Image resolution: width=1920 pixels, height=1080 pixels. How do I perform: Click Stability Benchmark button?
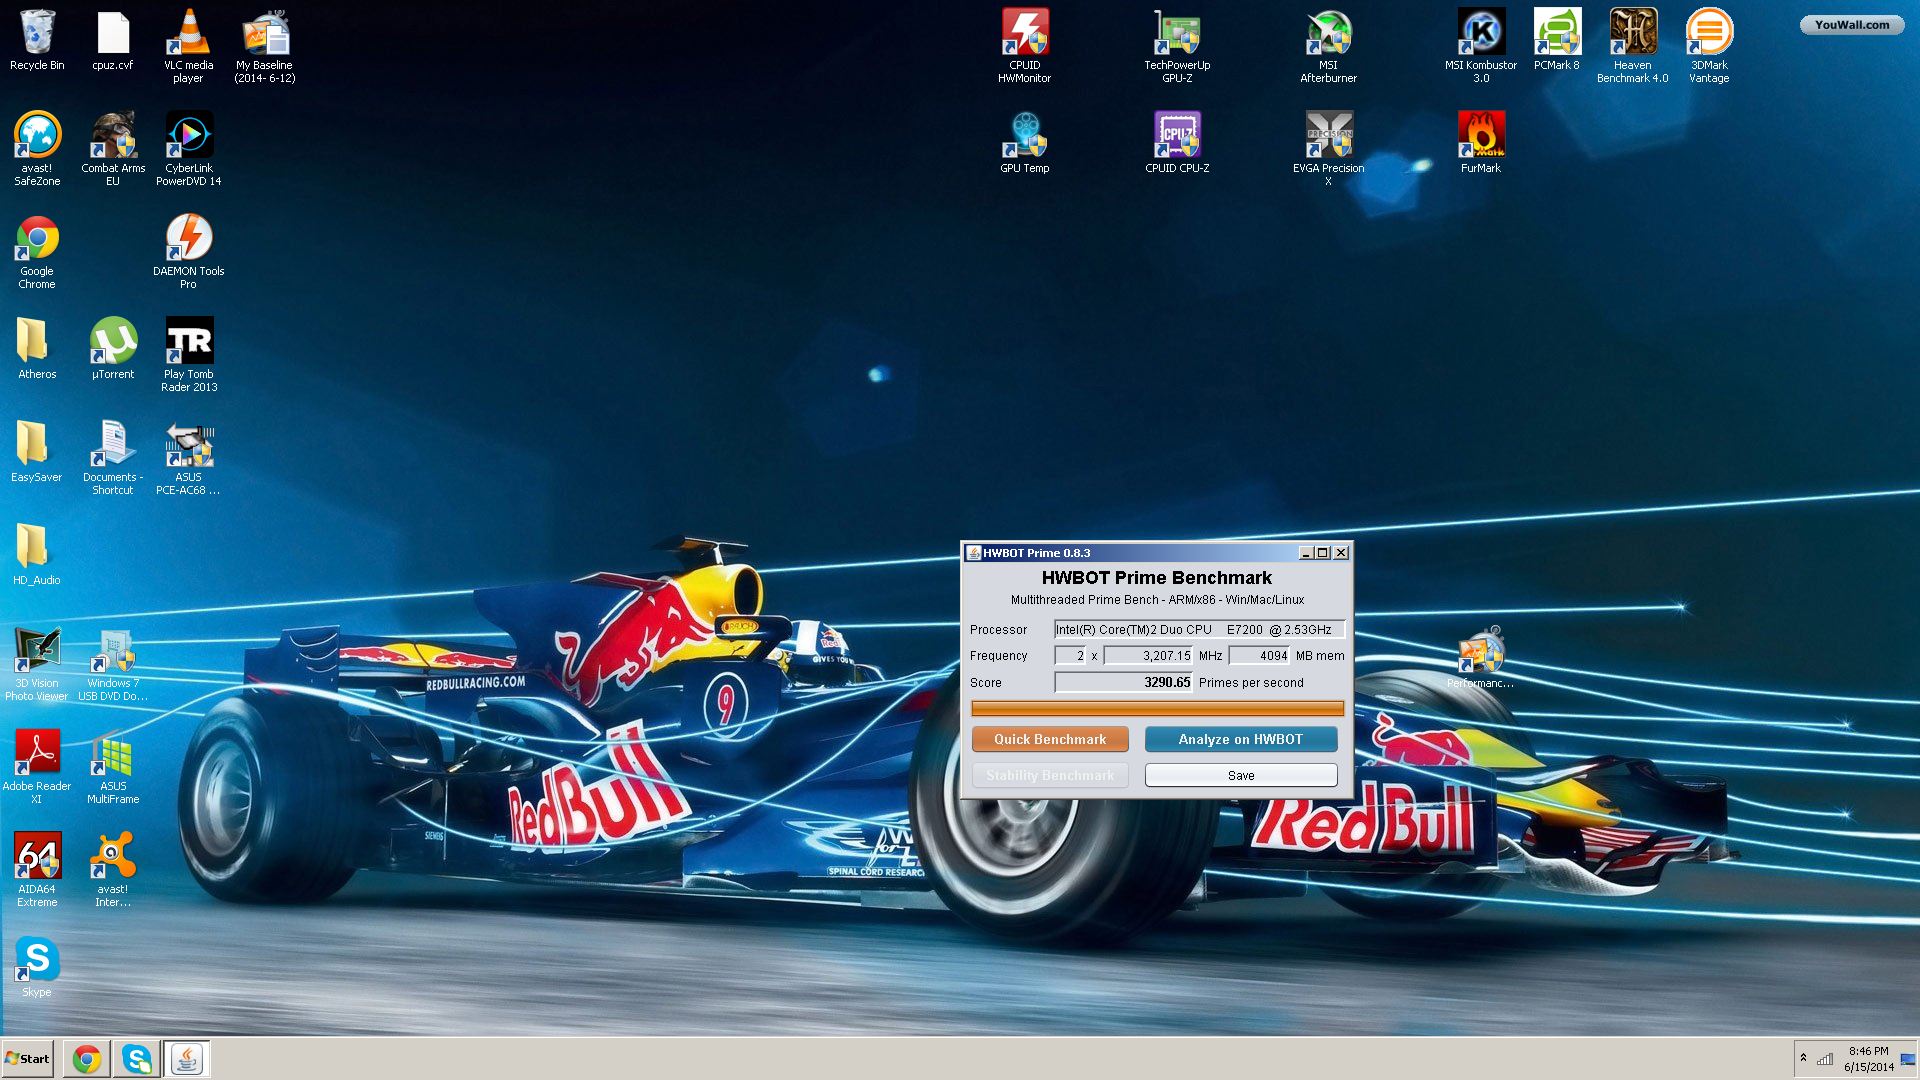[1050, 775]
